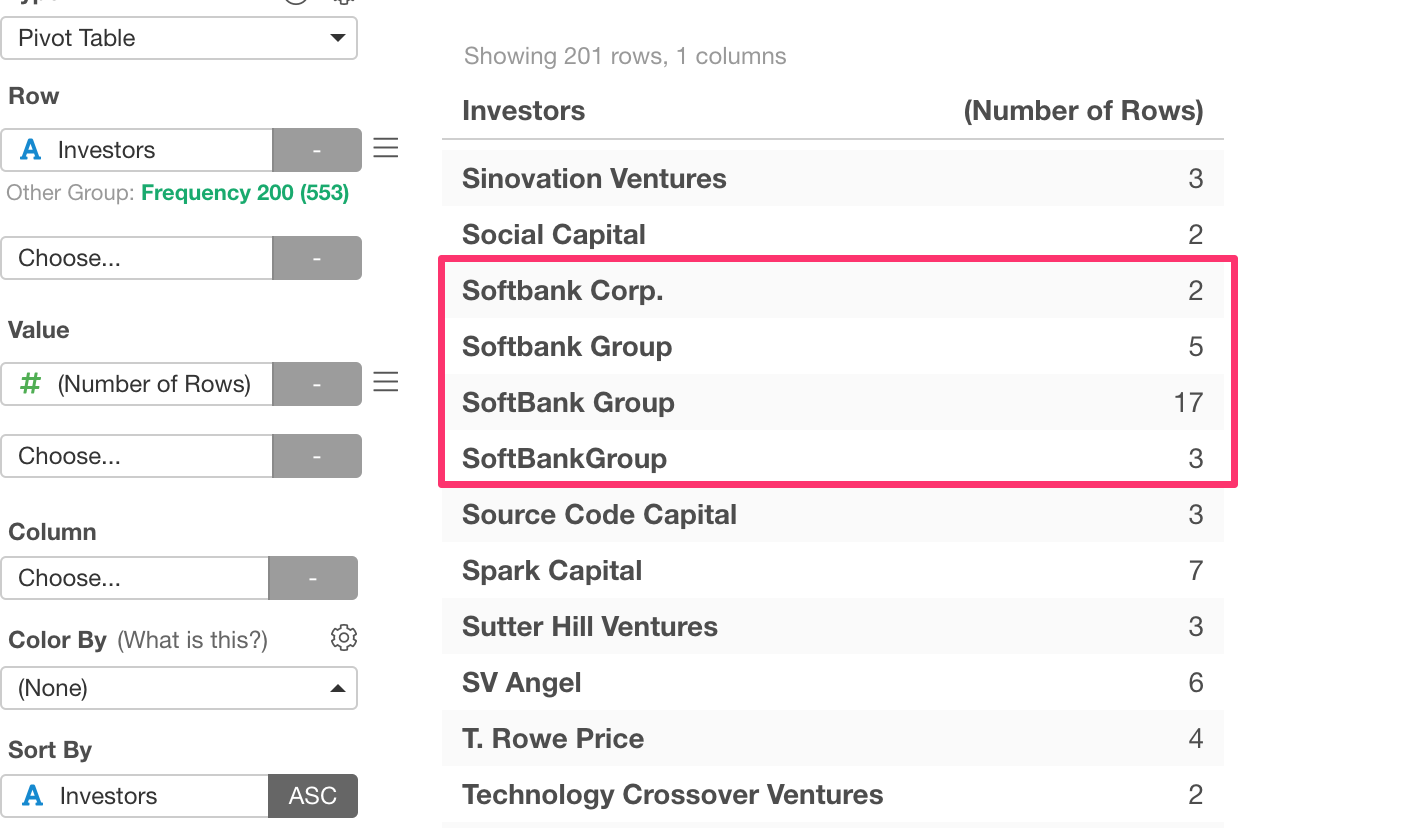Image resolution: width=1414 pixels, height=828 pixels.
Task: Remove Number of Rows value
Action: click(x=316, y=384)
